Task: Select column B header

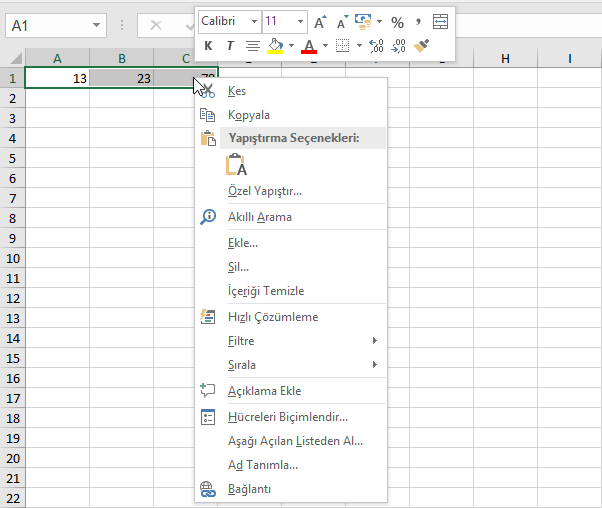Action: pos(122,58)
